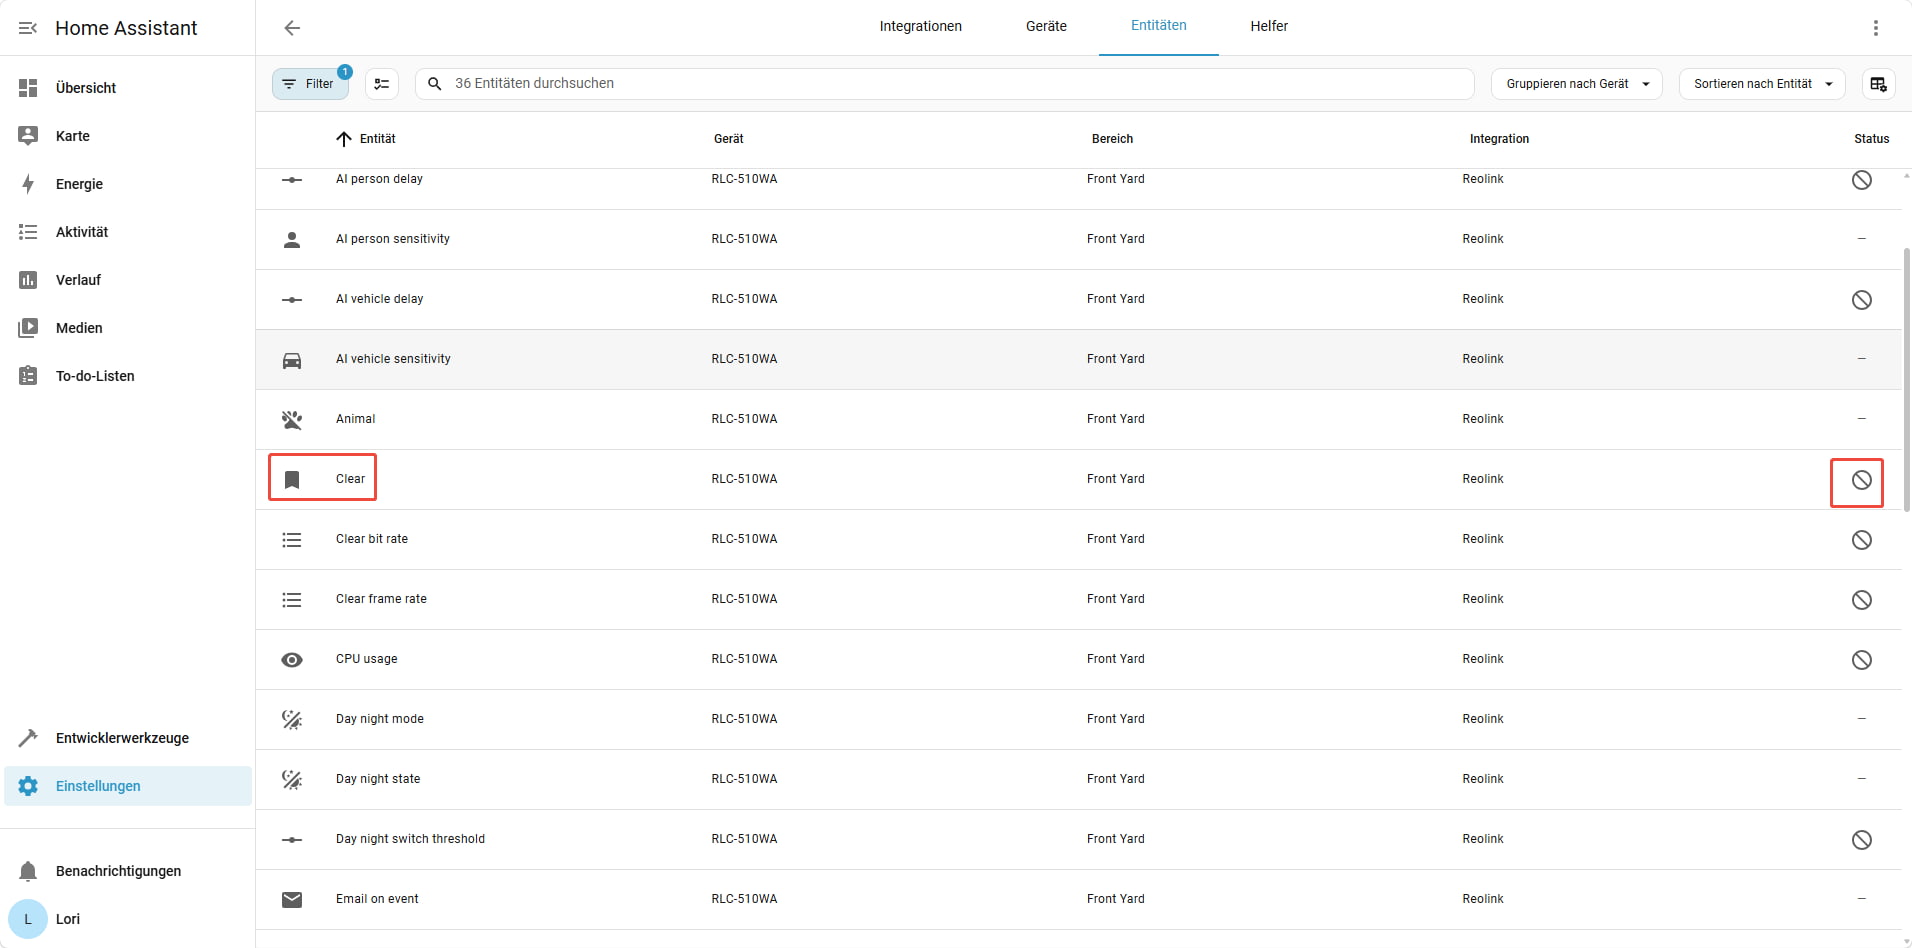This screenshot has width=1912, height=948.
Task: Open Benachrichtigungen panel
Action: (128, 871)
